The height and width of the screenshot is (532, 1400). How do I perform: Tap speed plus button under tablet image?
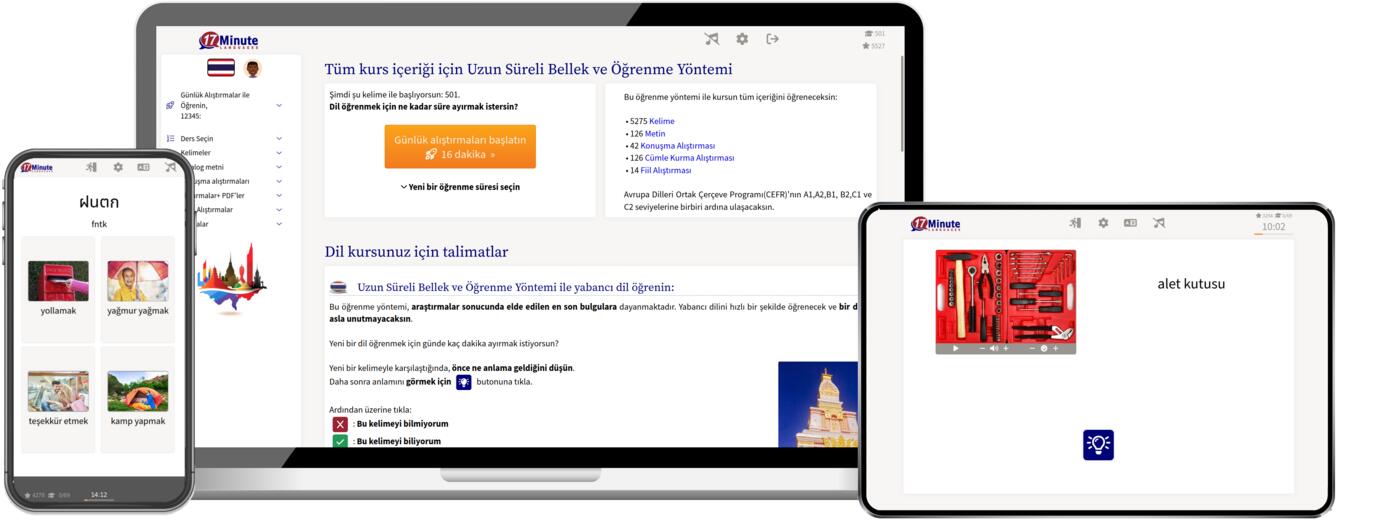(1055, 349)
